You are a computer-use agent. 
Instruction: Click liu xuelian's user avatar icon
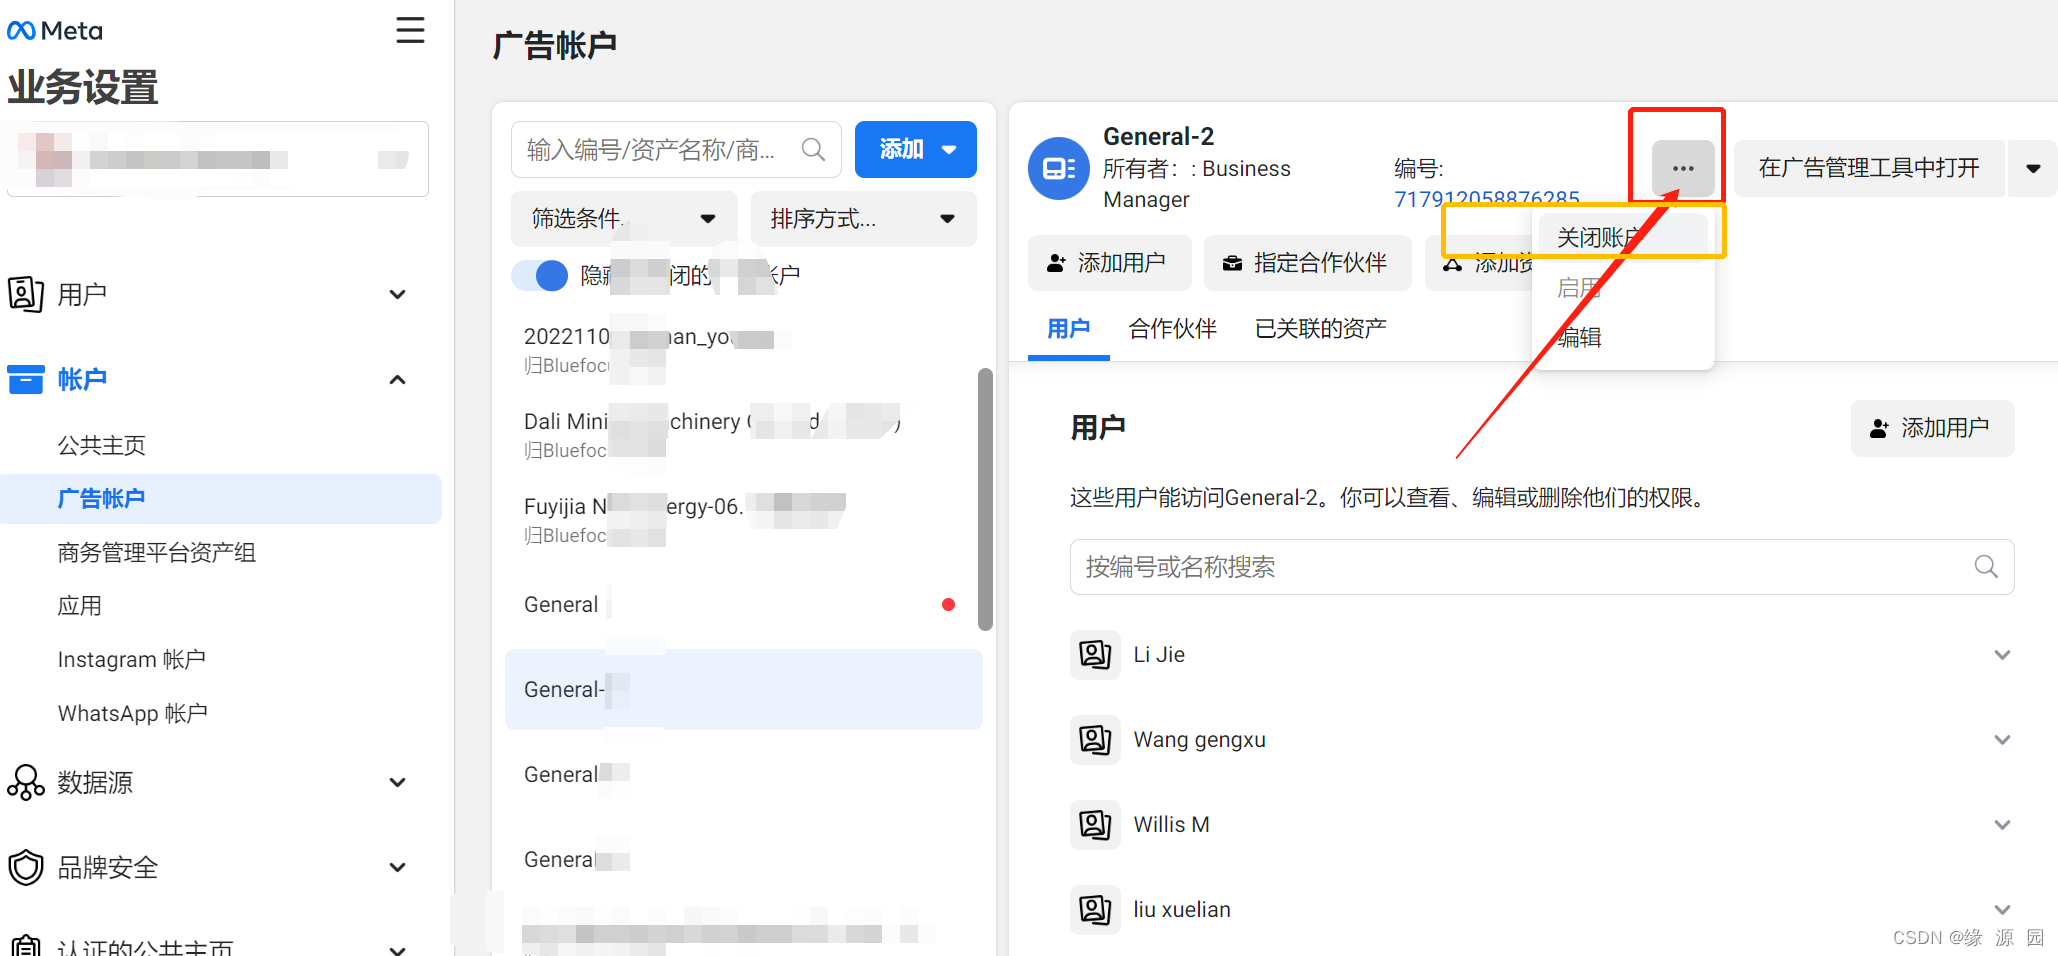pos(1095,910)
